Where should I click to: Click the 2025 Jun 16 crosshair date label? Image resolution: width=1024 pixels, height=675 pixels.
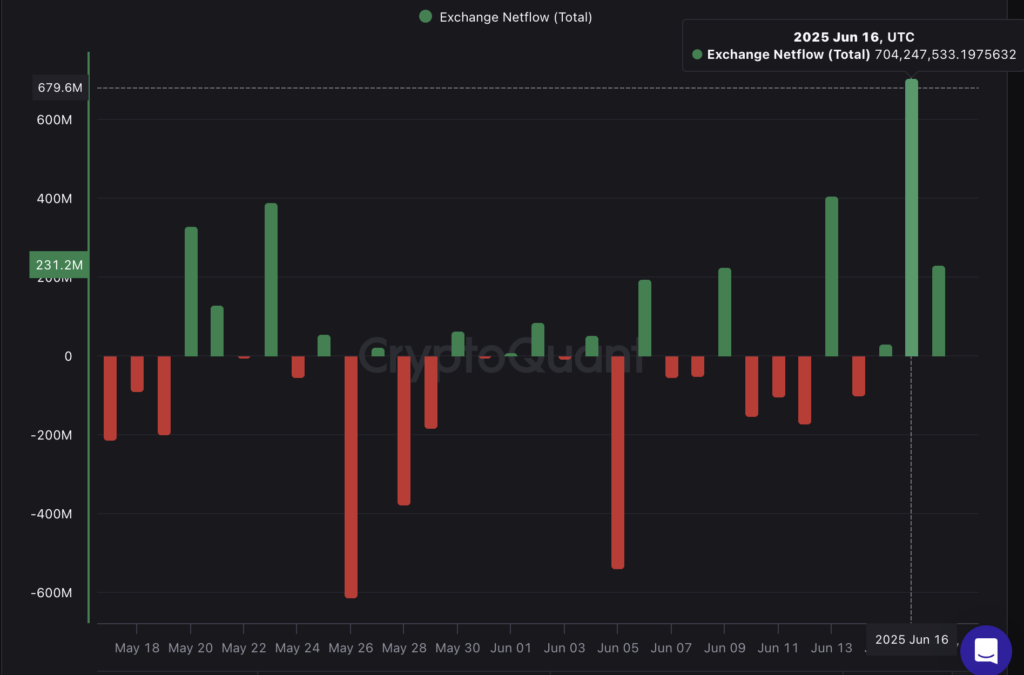pyautogui.click(x=911, y=639)
